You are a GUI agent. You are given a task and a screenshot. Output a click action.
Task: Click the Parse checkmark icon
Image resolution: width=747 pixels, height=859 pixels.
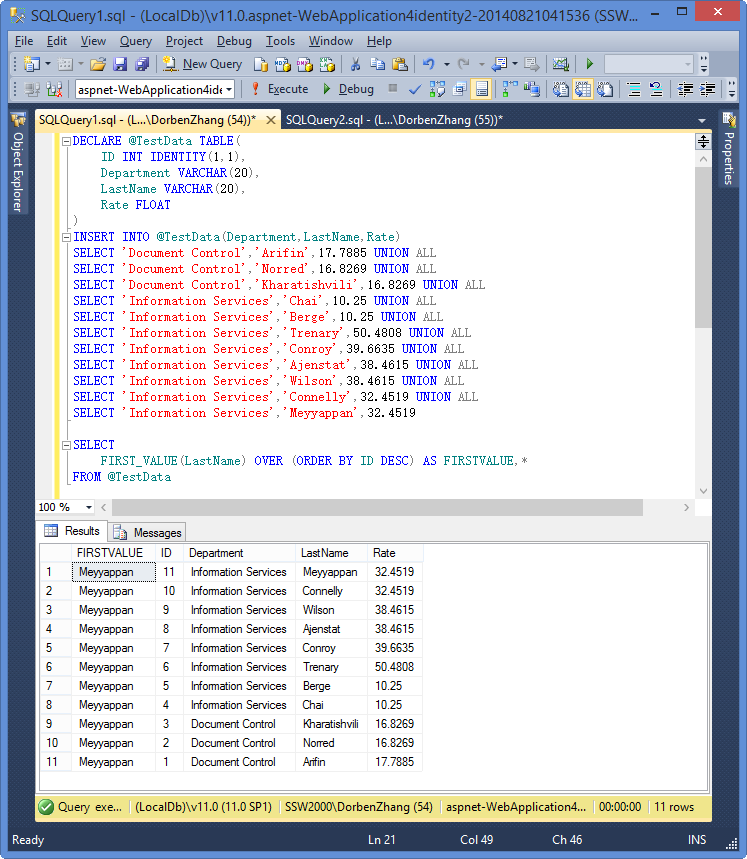(415, 89)
